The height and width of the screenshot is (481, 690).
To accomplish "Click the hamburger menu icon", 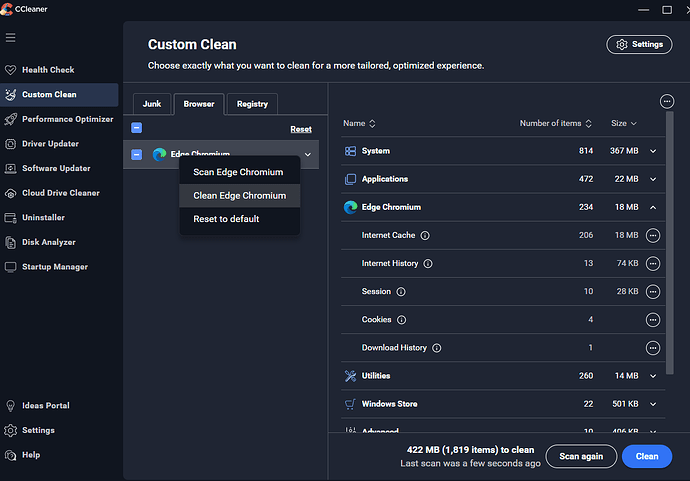I will (11, 38).
